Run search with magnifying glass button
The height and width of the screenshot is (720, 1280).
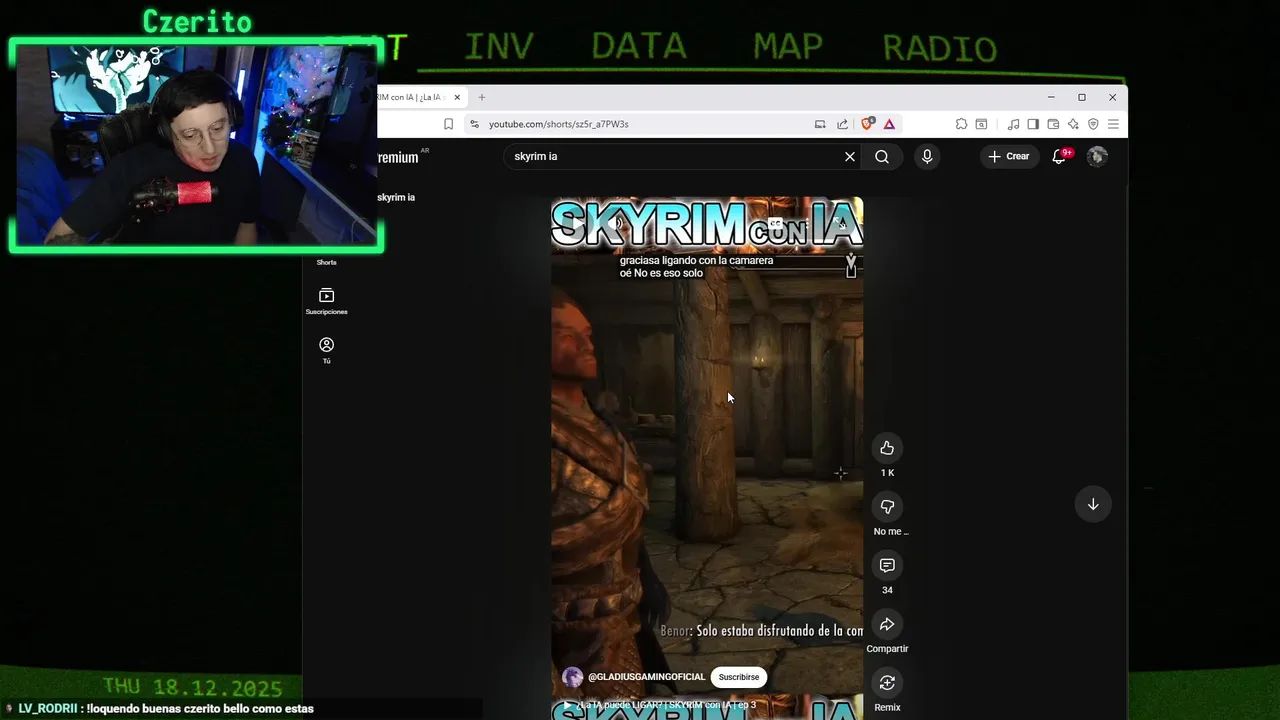click(x=882, y=156)
